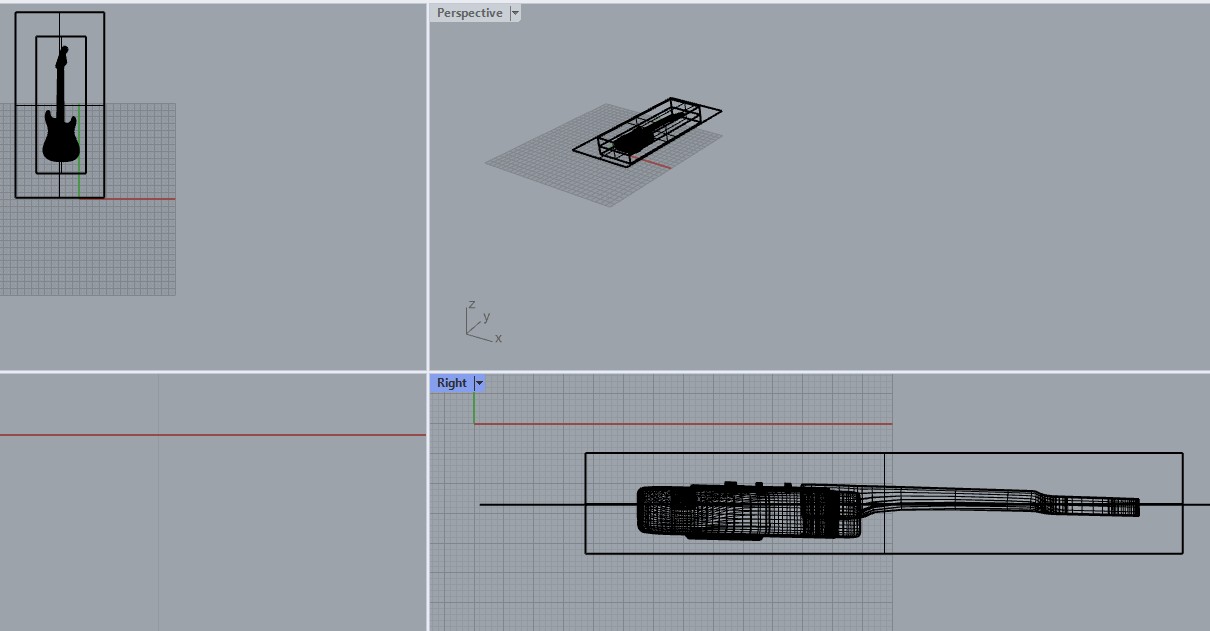This screenshot has width=1210, height=631.
Task: Select the guitar wireframe body in the Right viewport
Action: click(748, 511)
